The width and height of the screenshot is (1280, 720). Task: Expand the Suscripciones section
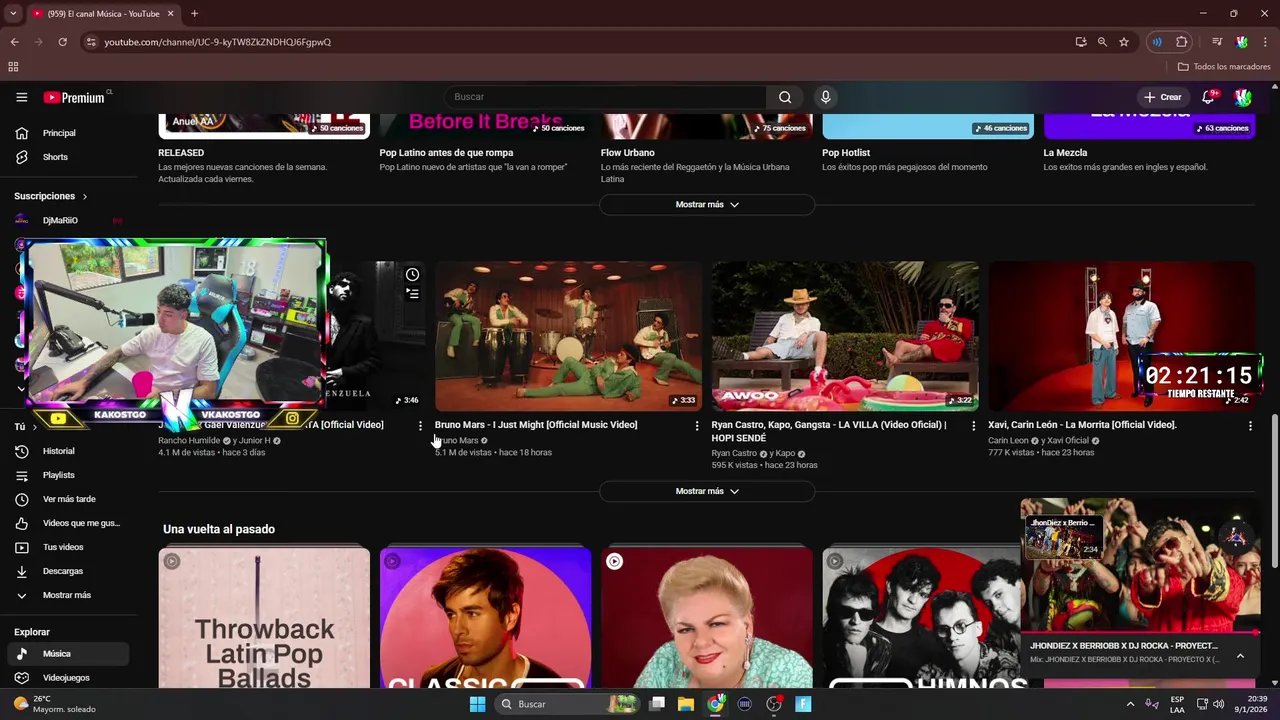click(x=51, y=196)
